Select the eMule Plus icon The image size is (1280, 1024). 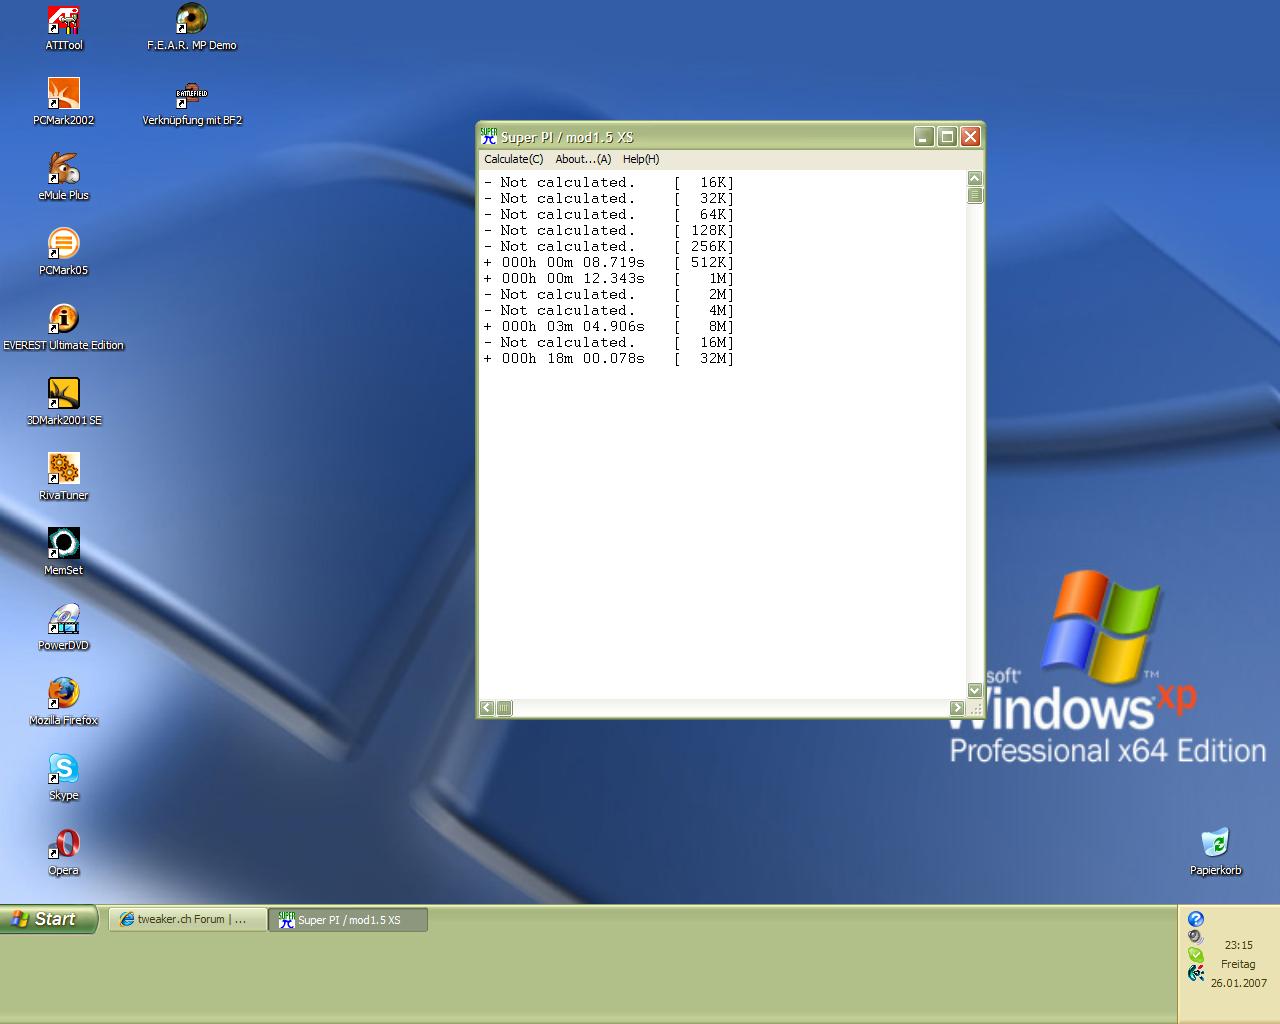point(64,171)
